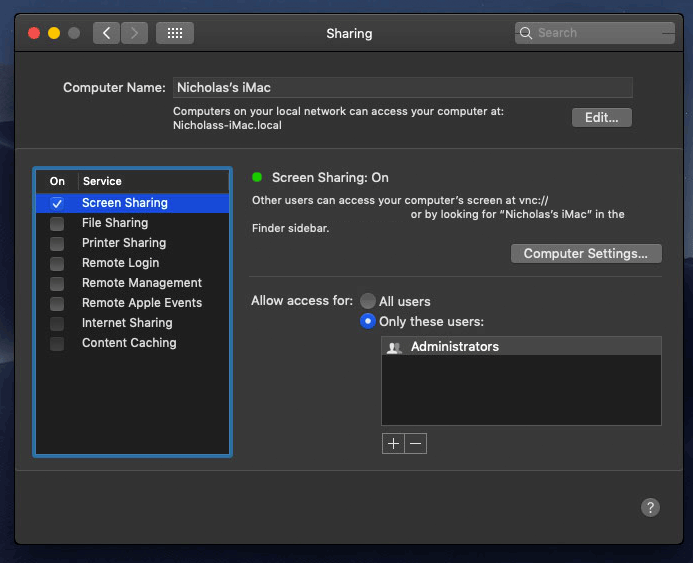The image size is (693, 563).
Task: Go back with the left chevron
Action: click(106, 33)
